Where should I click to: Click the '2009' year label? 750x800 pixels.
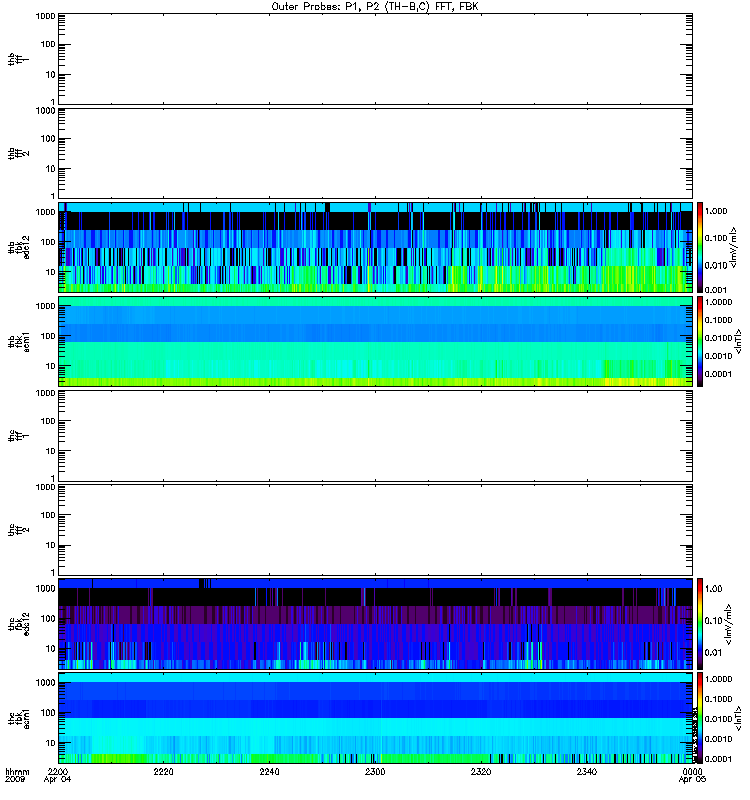click(13, 779)
